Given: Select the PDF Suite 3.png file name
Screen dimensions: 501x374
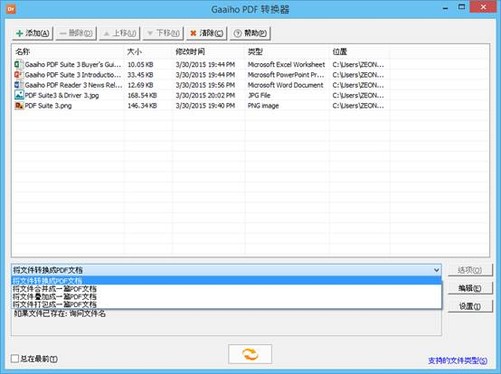Looking at the screenshot, I should [x=48, y=106].
